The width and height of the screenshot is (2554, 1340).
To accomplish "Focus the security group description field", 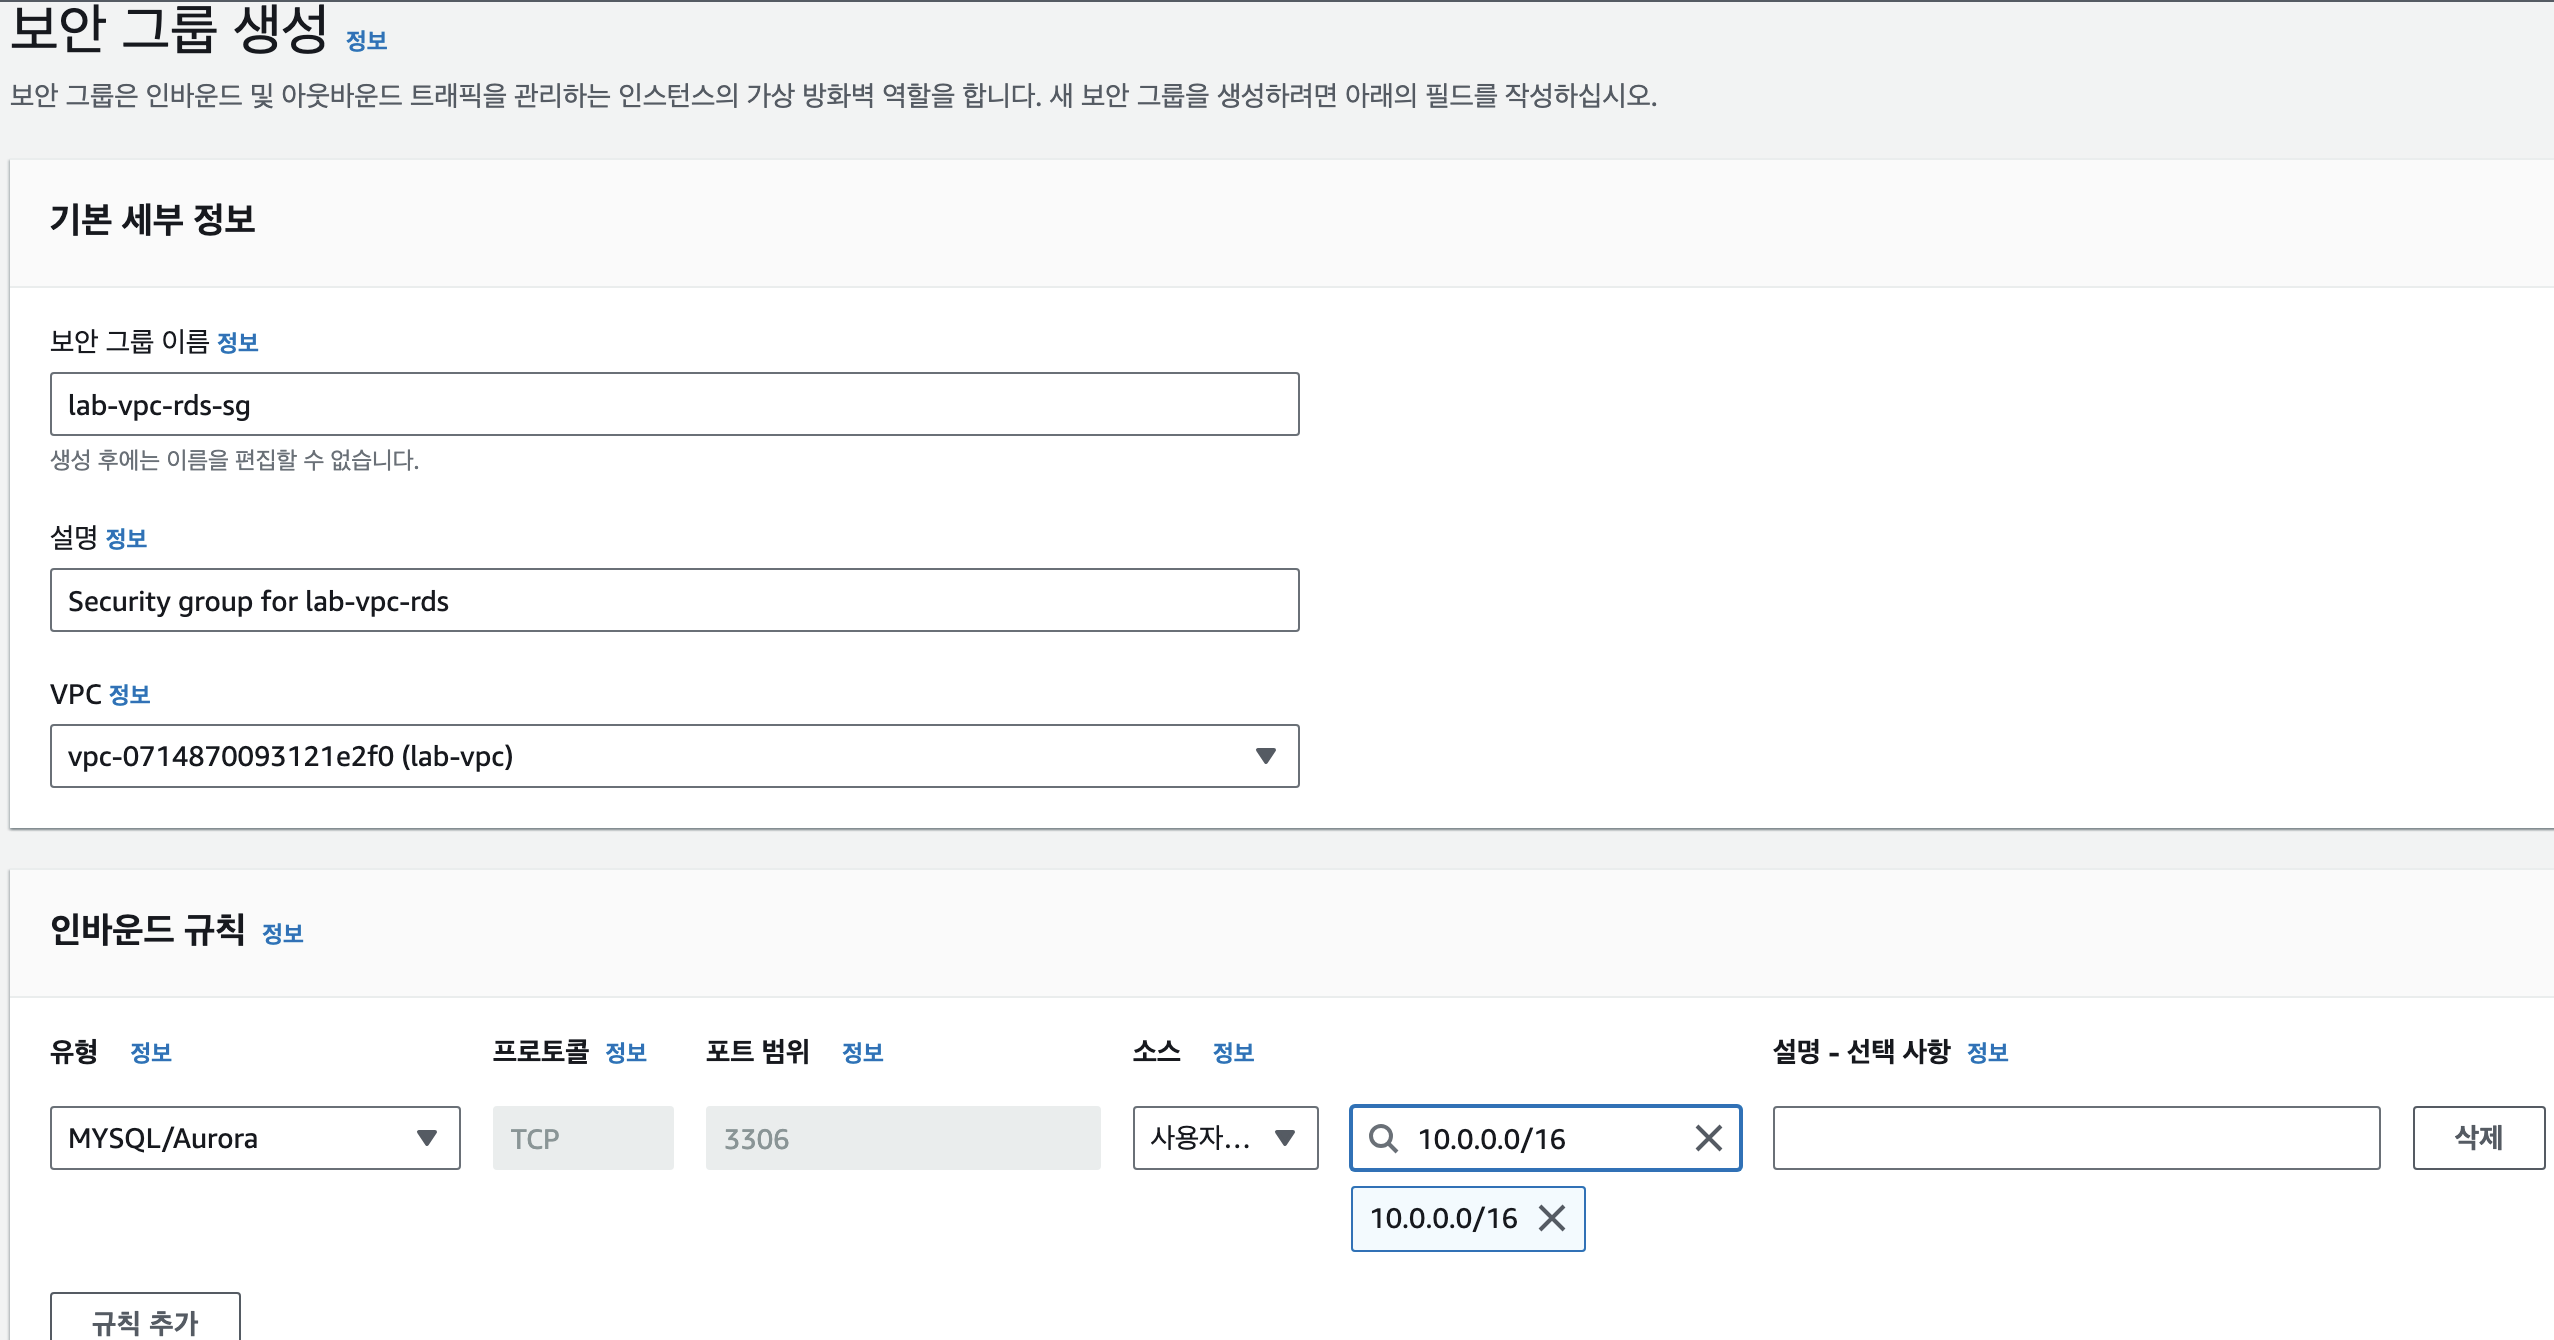I will coord(674,601).
